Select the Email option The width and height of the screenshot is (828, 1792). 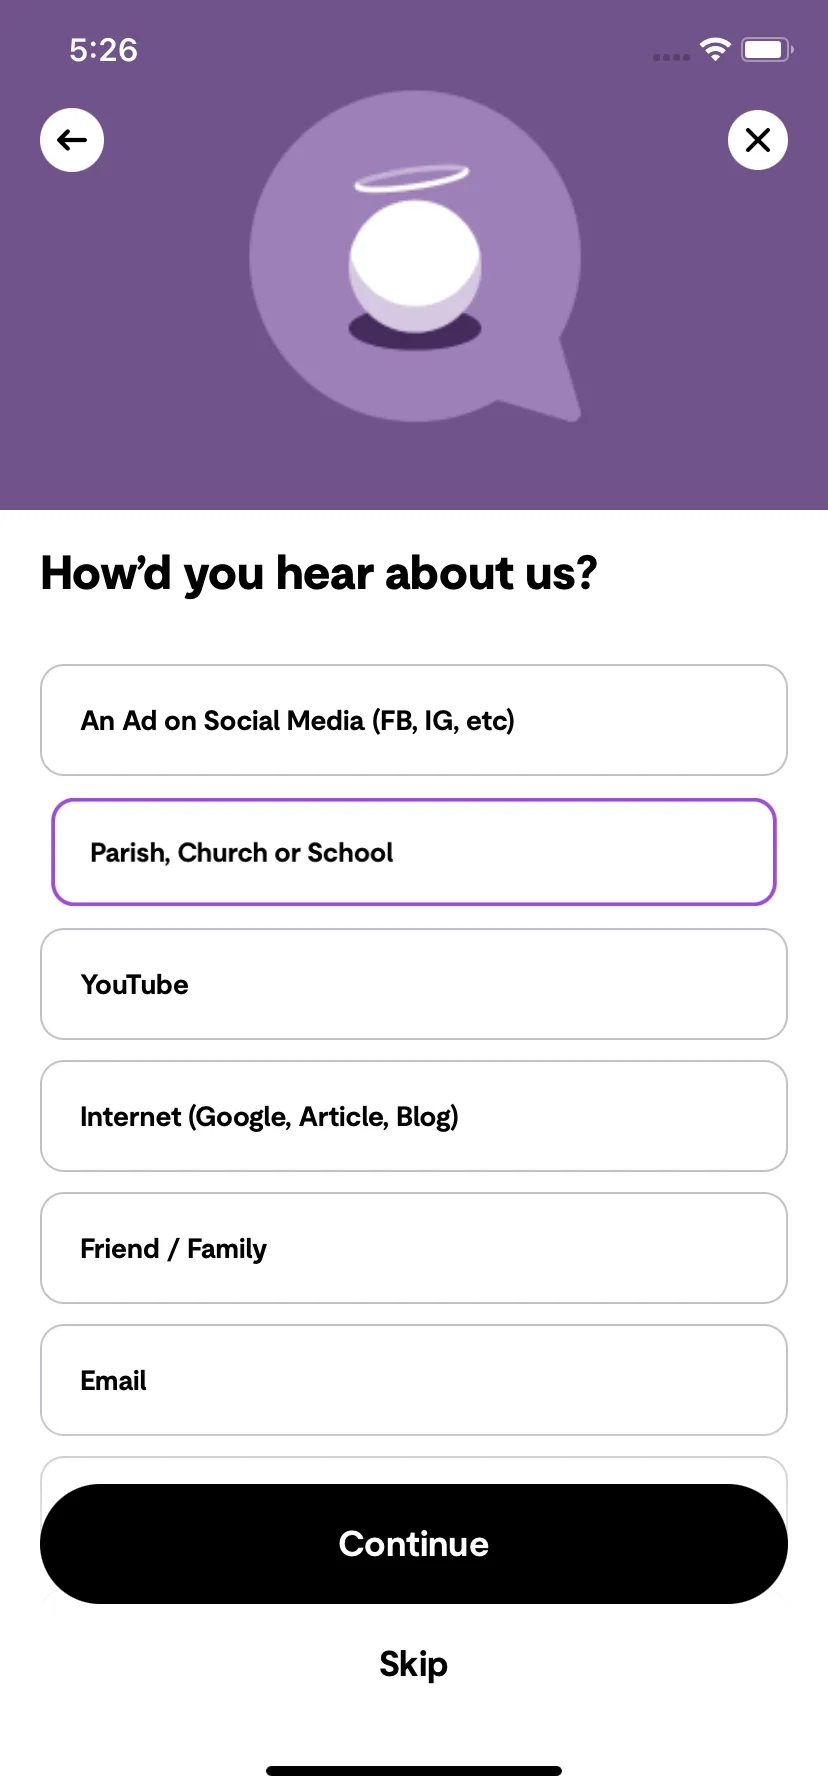pos(414,1380)
